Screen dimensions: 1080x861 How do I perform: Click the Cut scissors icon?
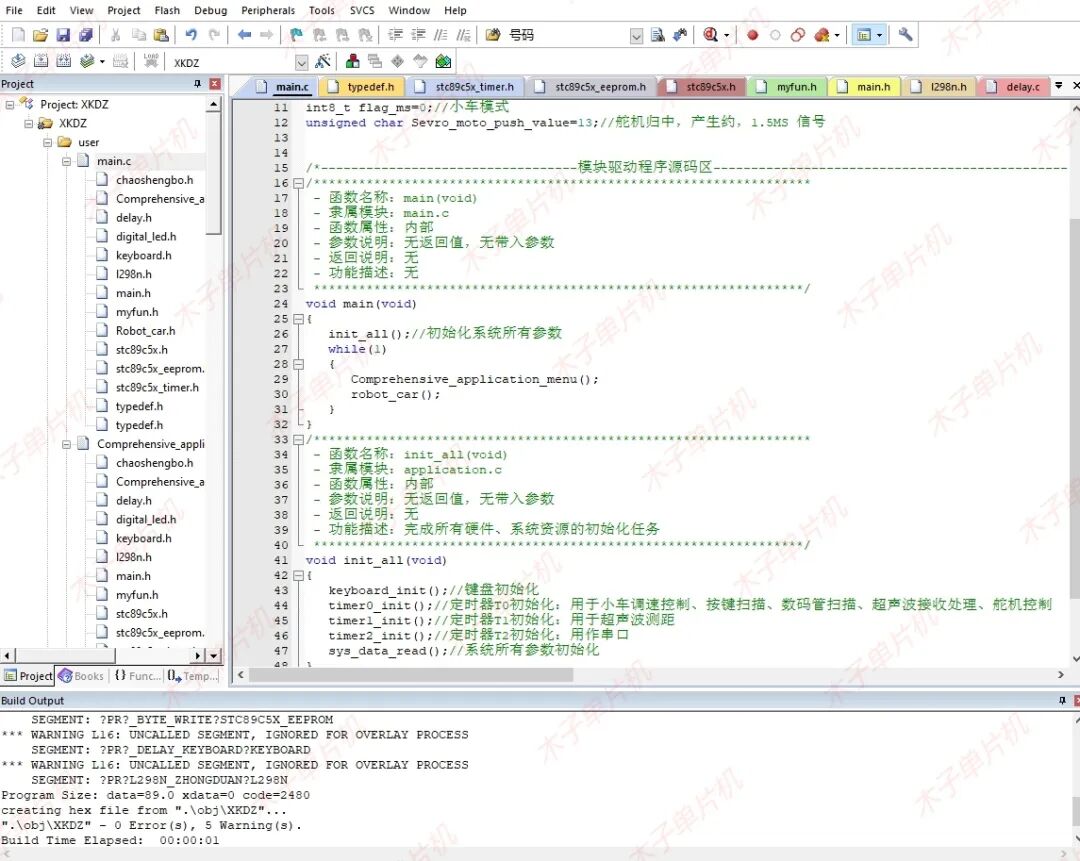point(116,34)
